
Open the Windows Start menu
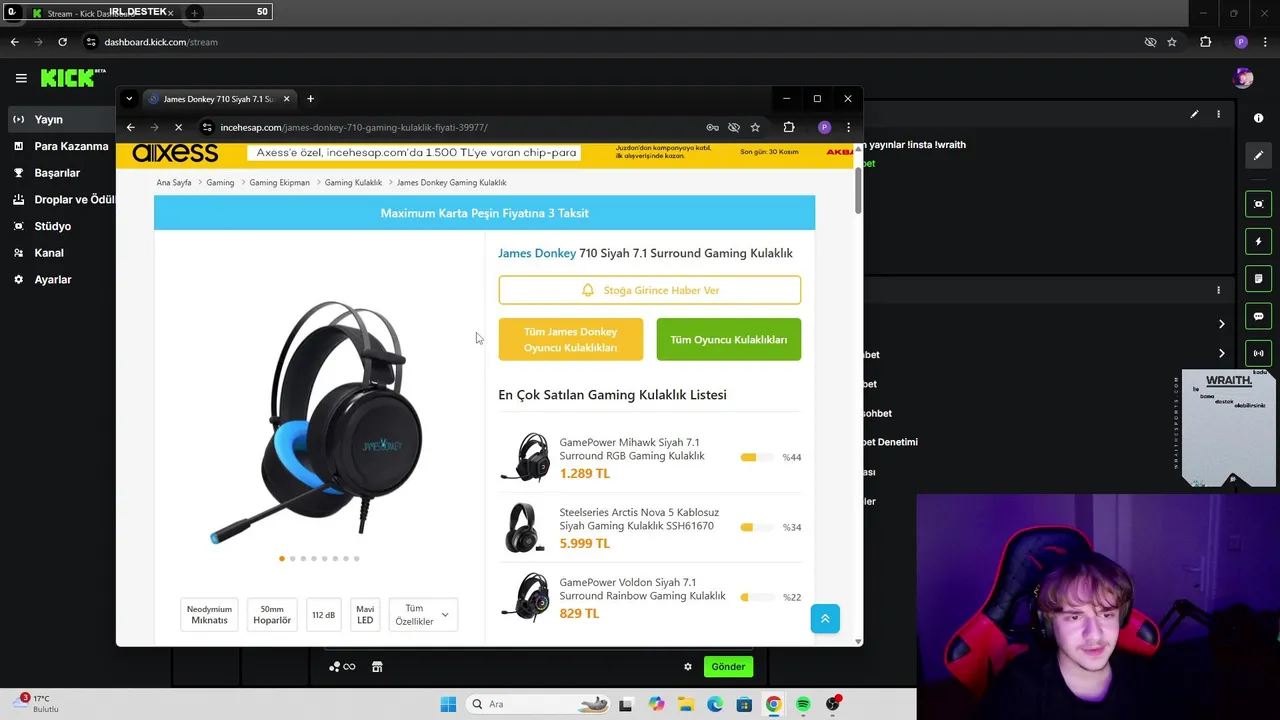pos(448,704)
